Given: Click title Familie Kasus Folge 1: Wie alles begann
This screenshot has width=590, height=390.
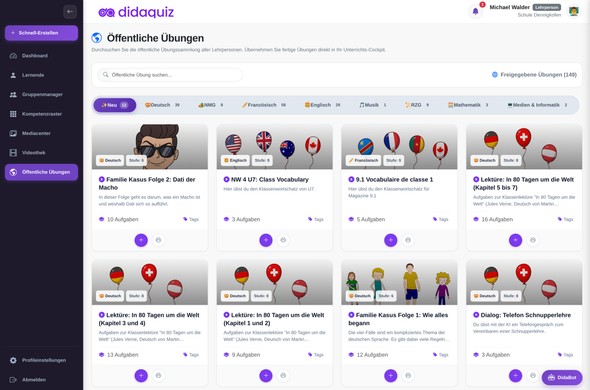Looking at the screenshot, I should [x=398, y=319].
